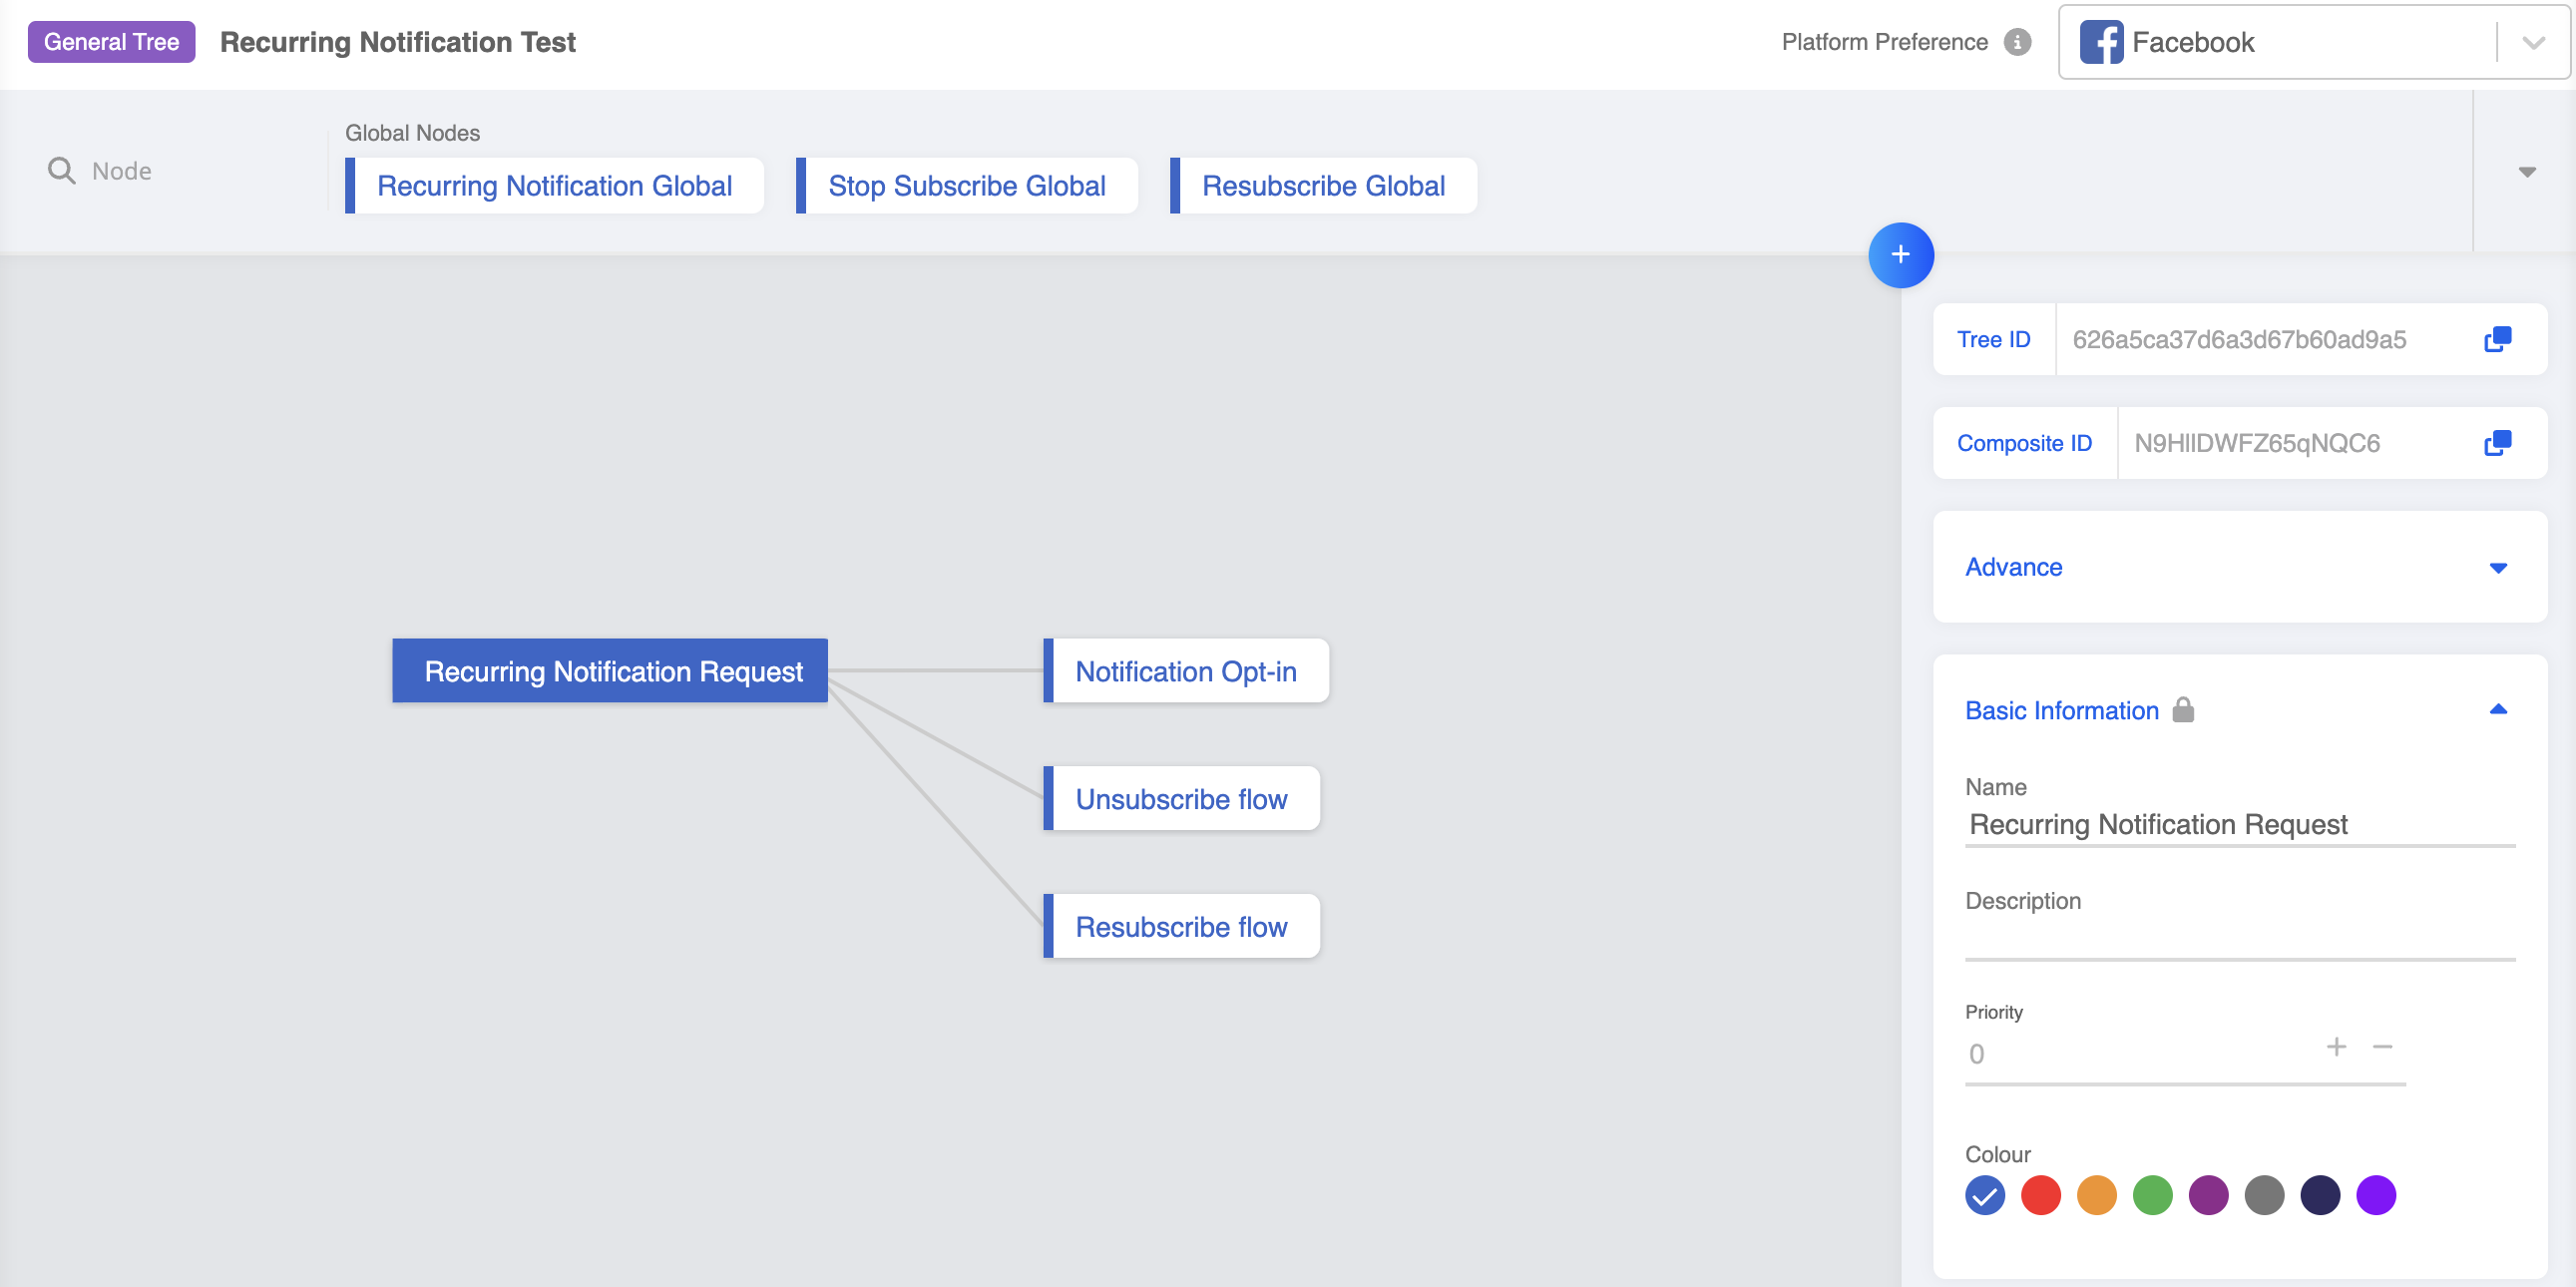Select the Unsubscribe flow node
Screen dimensions: 2576x1287
click(x=1181, y=799)
